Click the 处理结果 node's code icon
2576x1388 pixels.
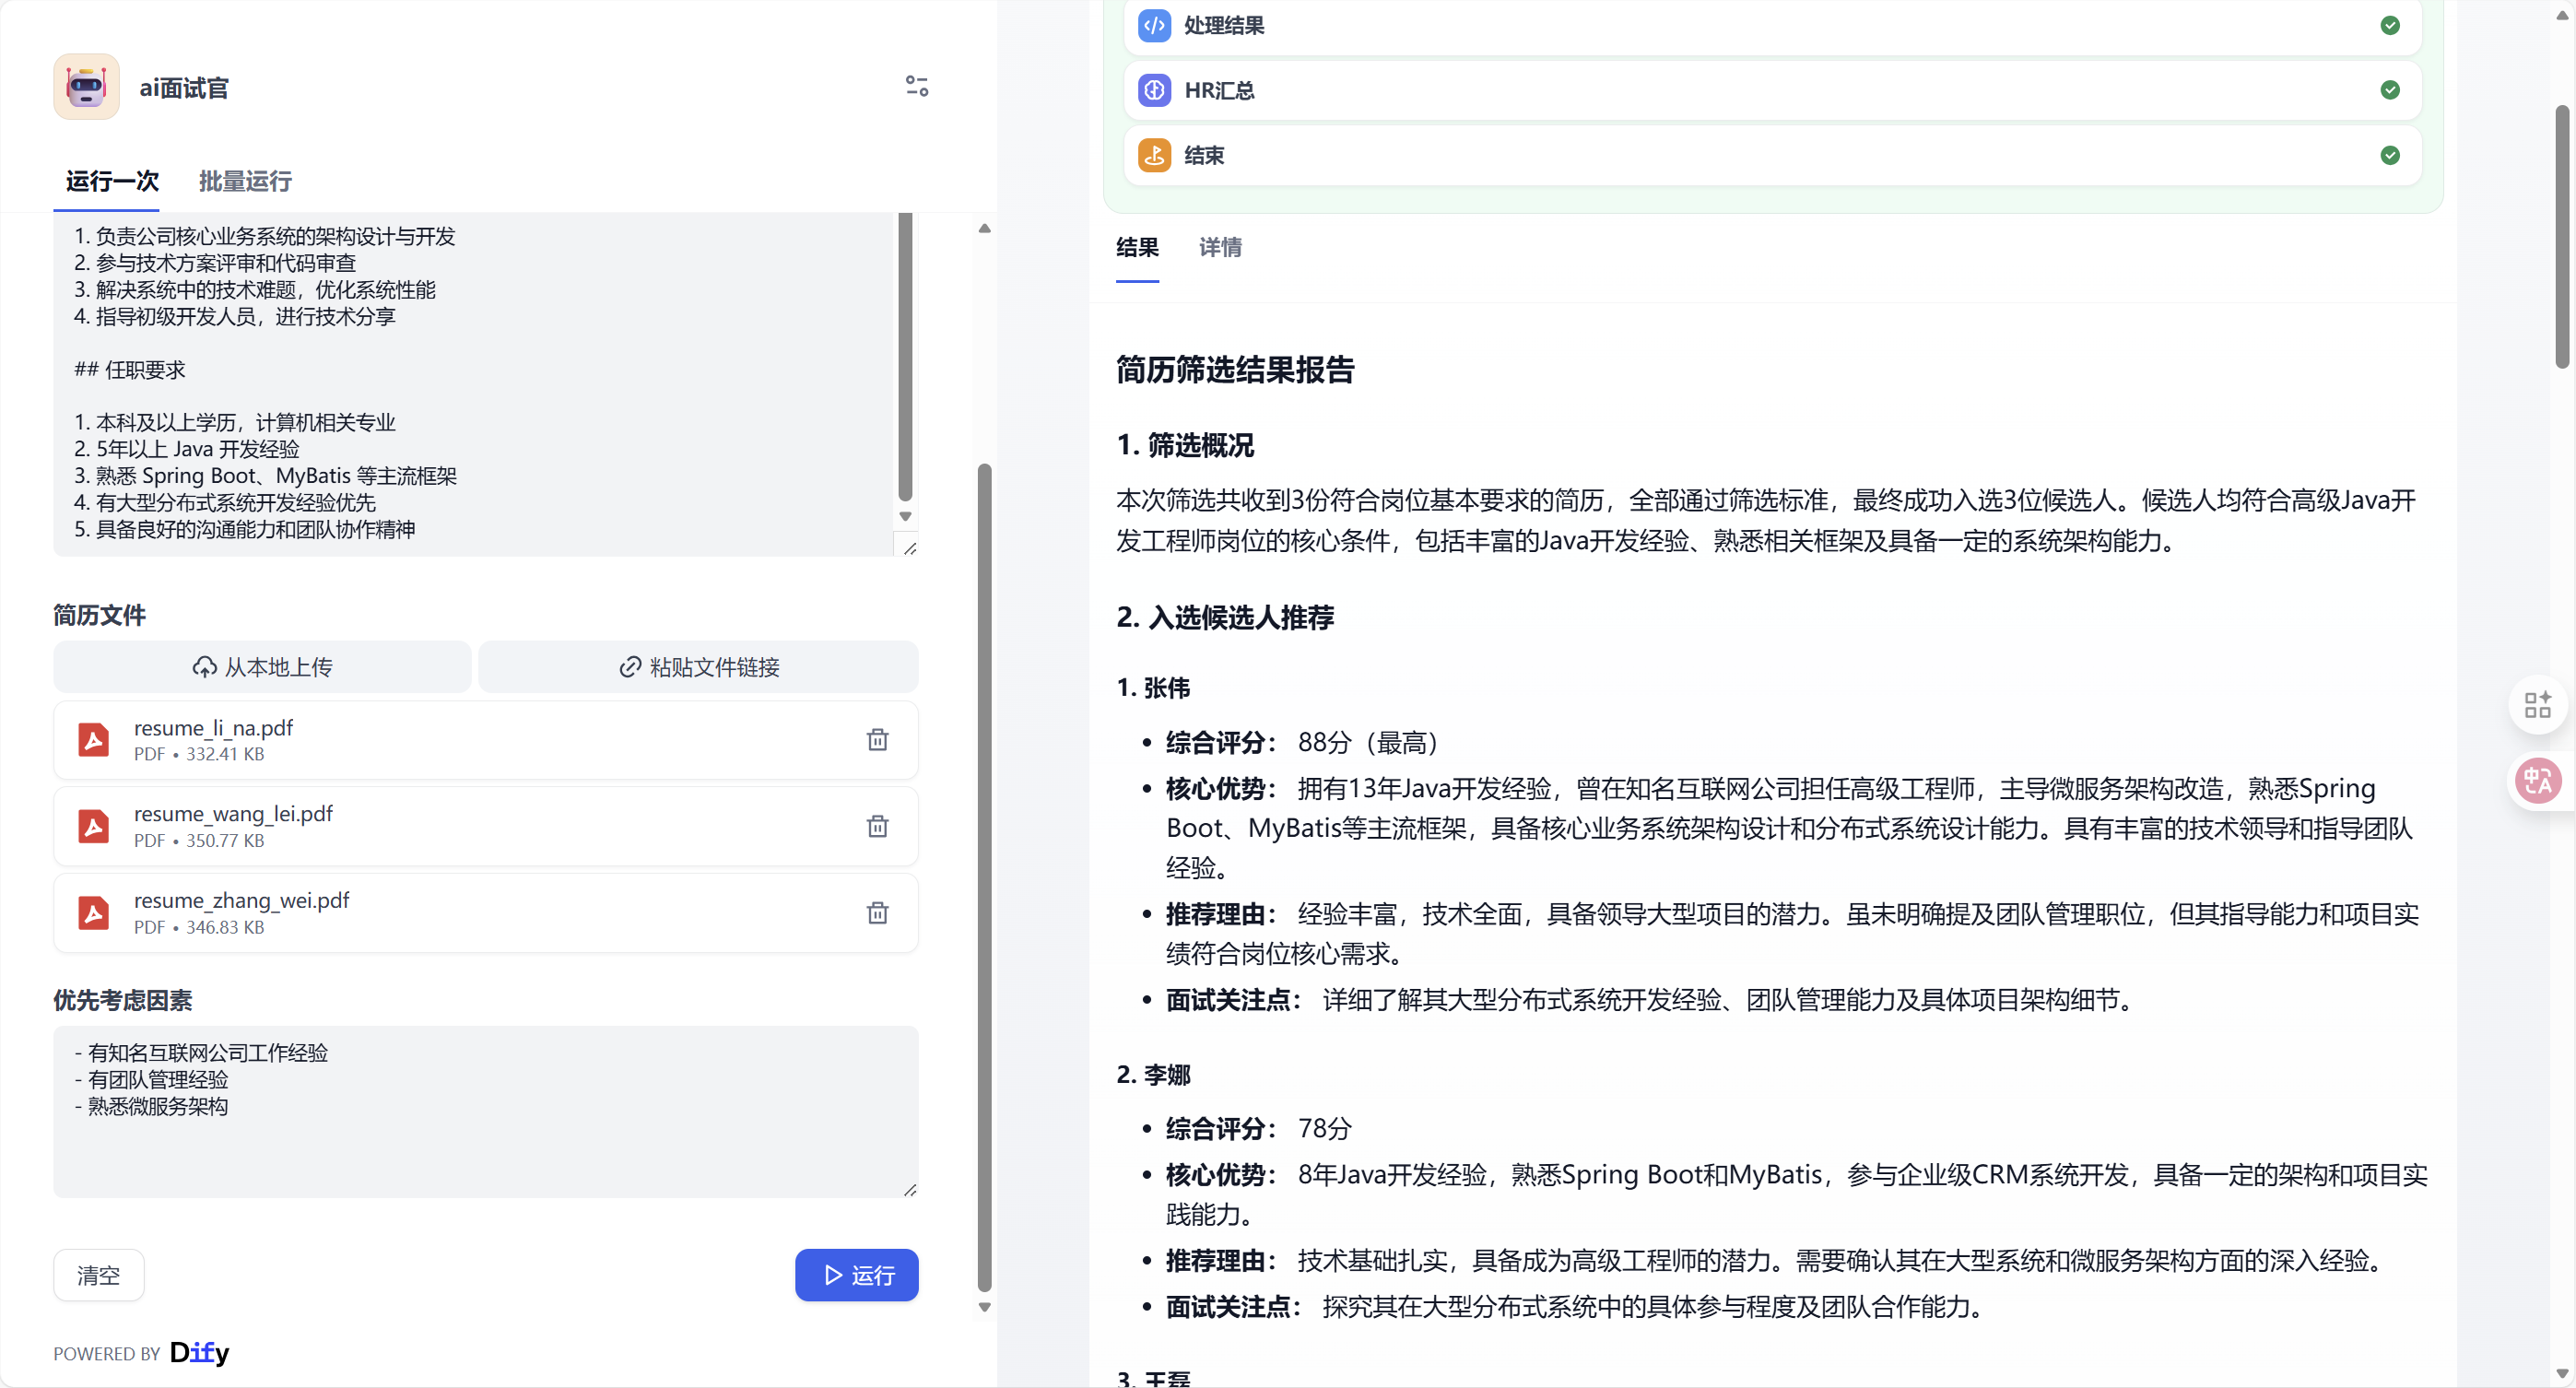tap(1154, 26)
